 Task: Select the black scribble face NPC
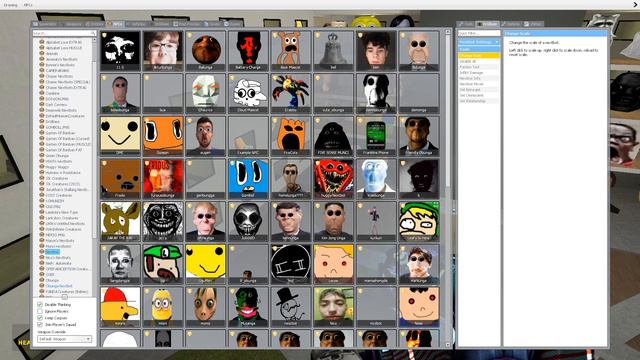(x=291, y=264)
